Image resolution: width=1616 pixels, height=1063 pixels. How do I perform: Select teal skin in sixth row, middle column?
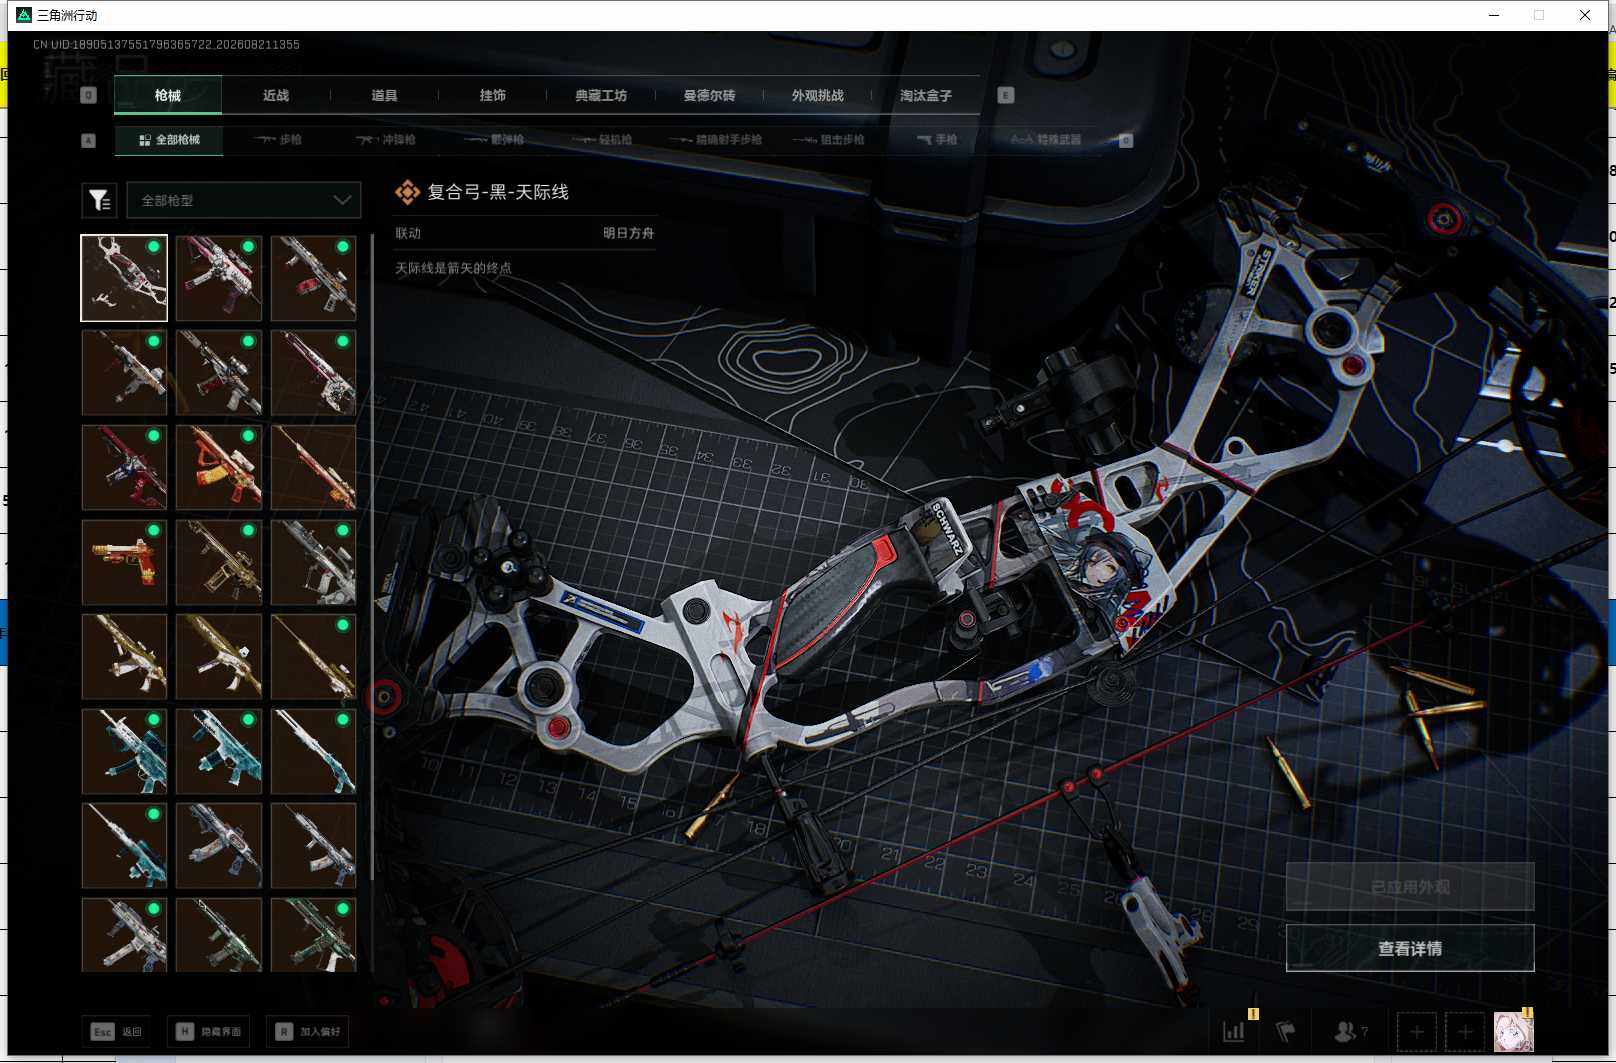(x=219, y=751)
